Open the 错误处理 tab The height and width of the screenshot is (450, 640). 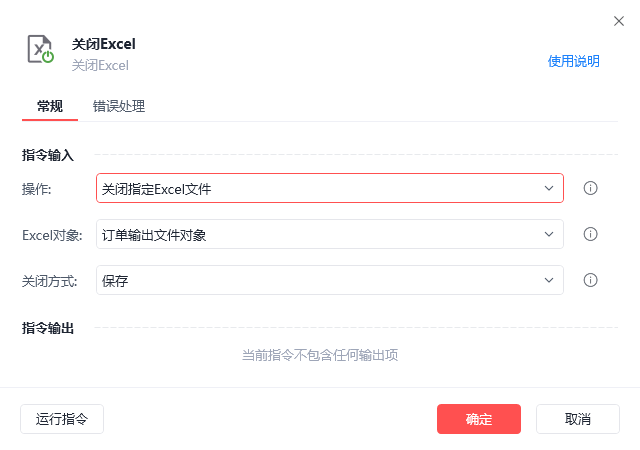[x=119, y=106]
